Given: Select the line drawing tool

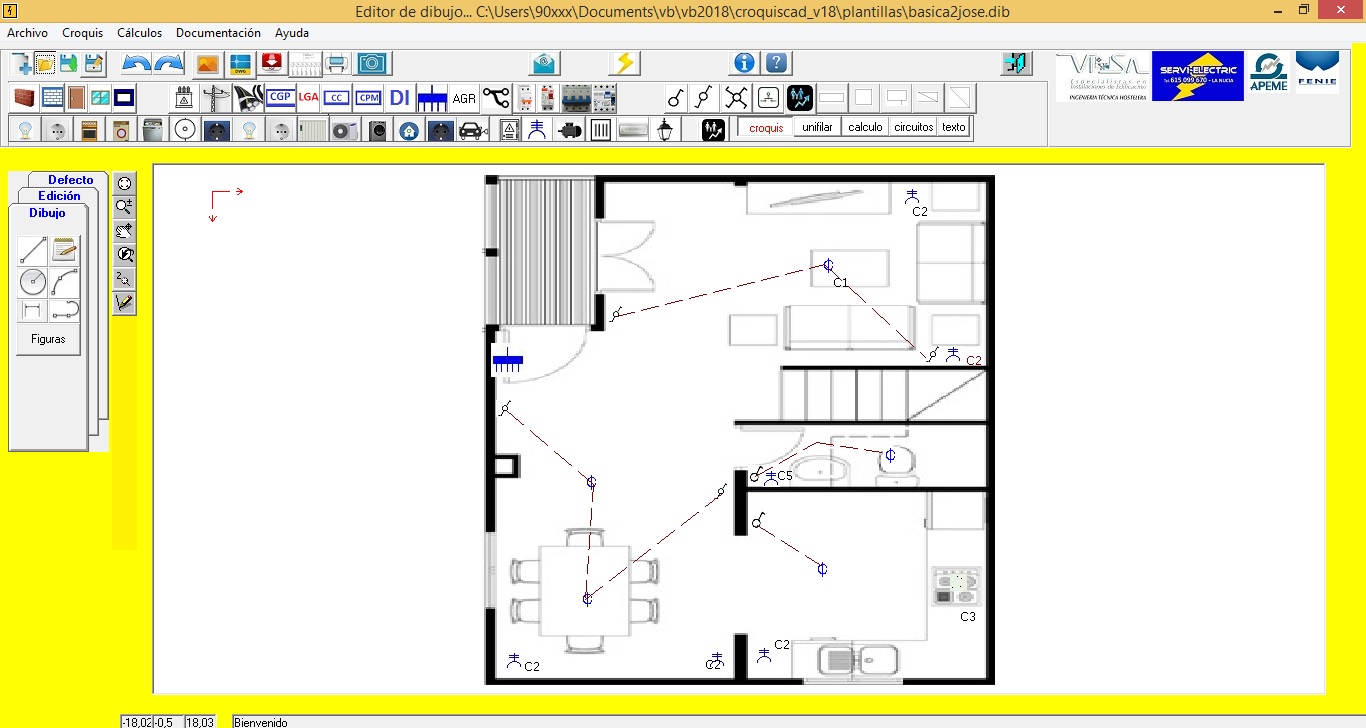Looking at the screenshot, I should coord(33,251).
